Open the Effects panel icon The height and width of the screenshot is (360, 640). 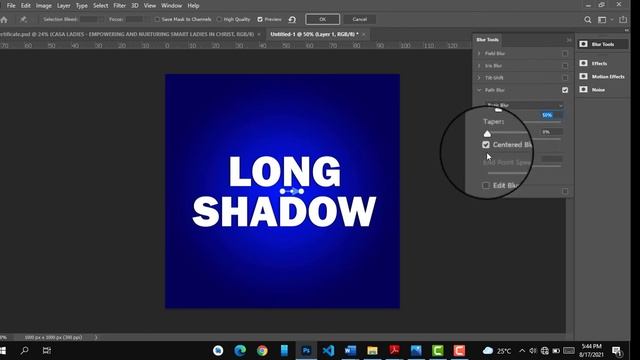584,63
